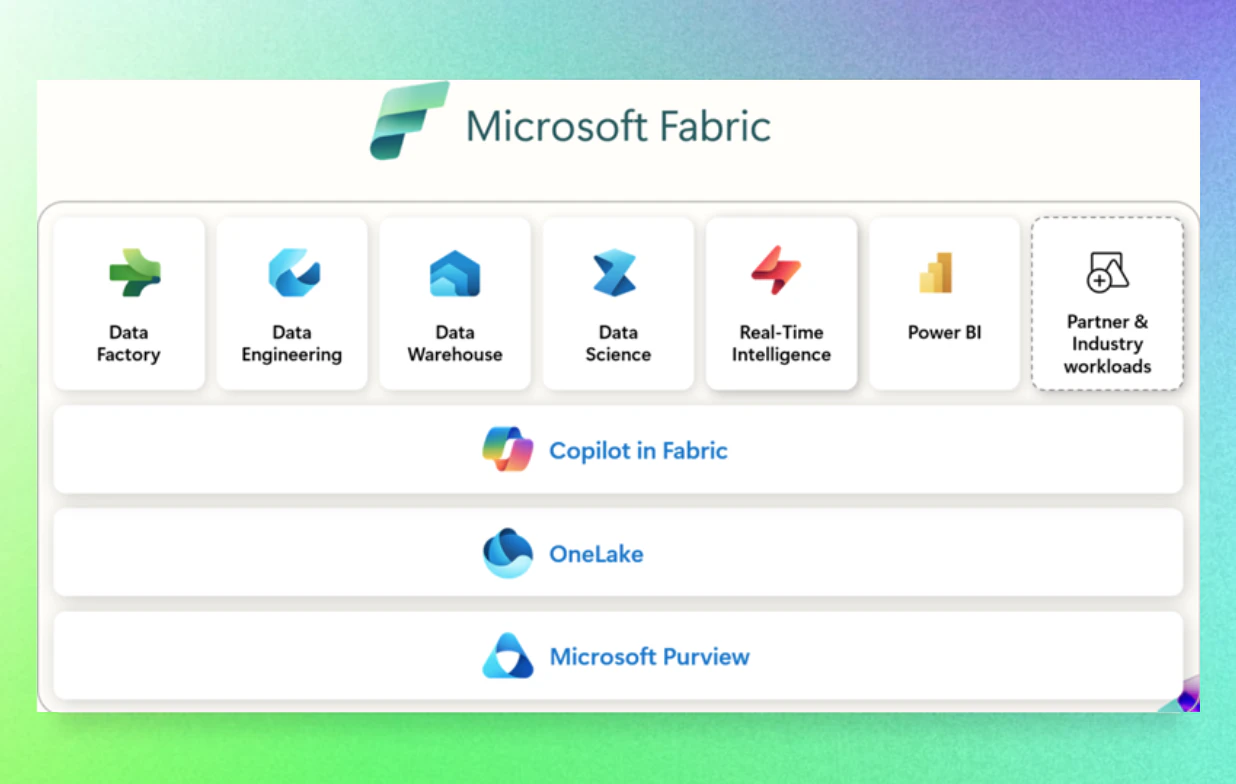Click the Real-Time Intelligence lightning icon
1236x784 pixels.
pyautogui.click(x=777, y=271)
